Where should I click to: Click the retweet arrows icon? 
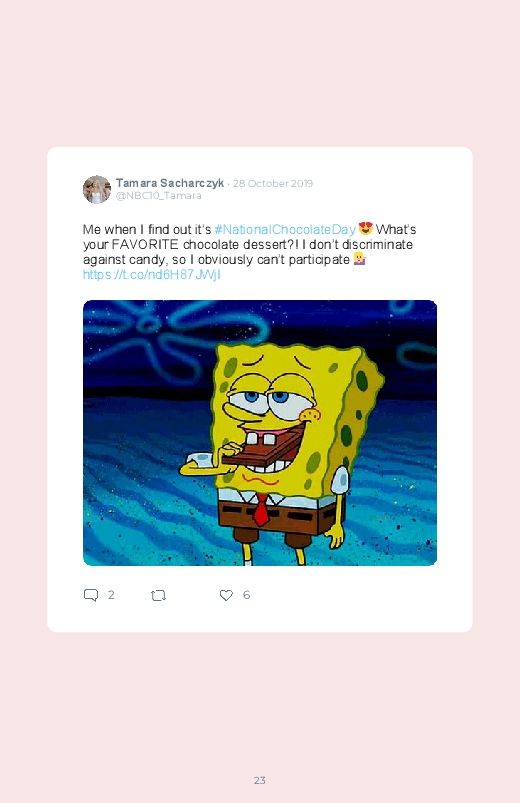(x=158, y=595)
